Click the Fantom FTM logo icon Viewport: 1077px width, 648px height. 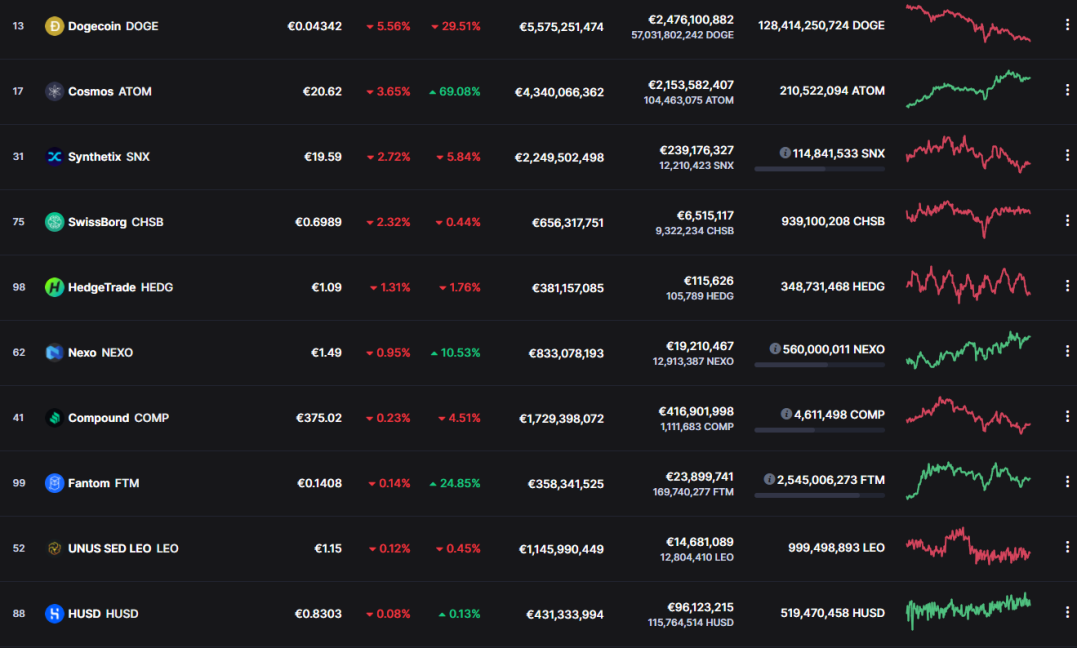pyautogui.click(x=54, y=483)
